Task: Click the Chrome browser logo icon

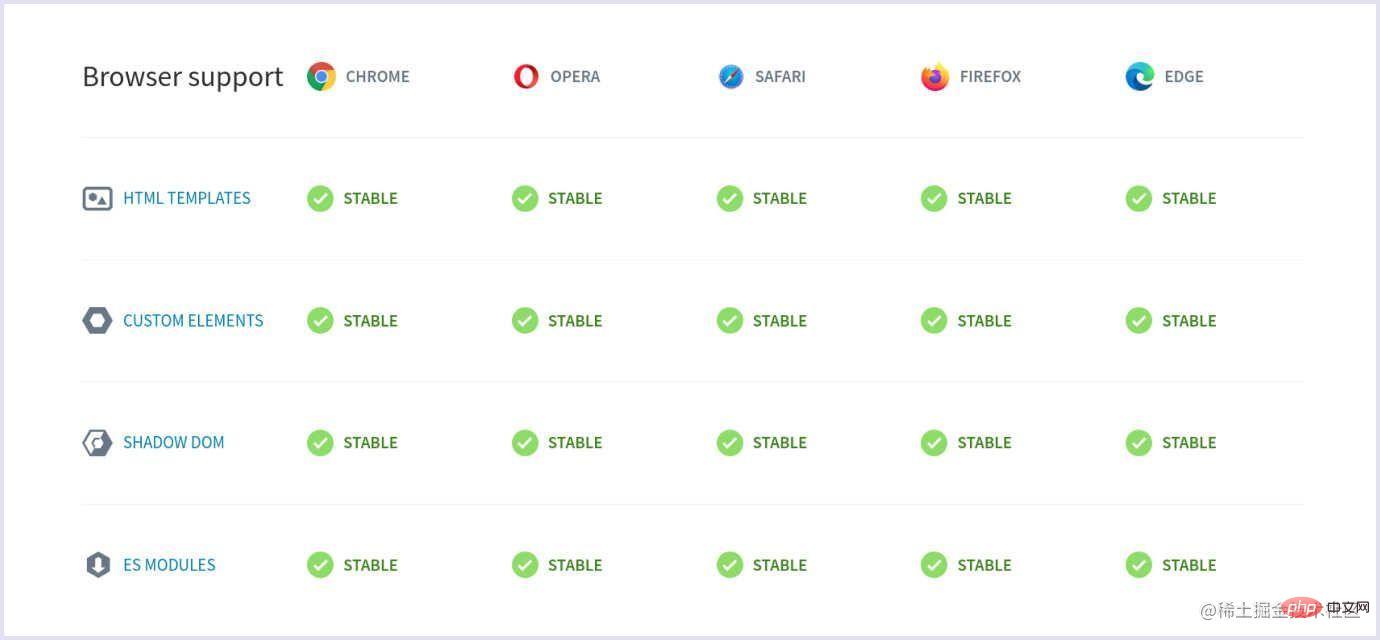Action: [x=321, y=77]
